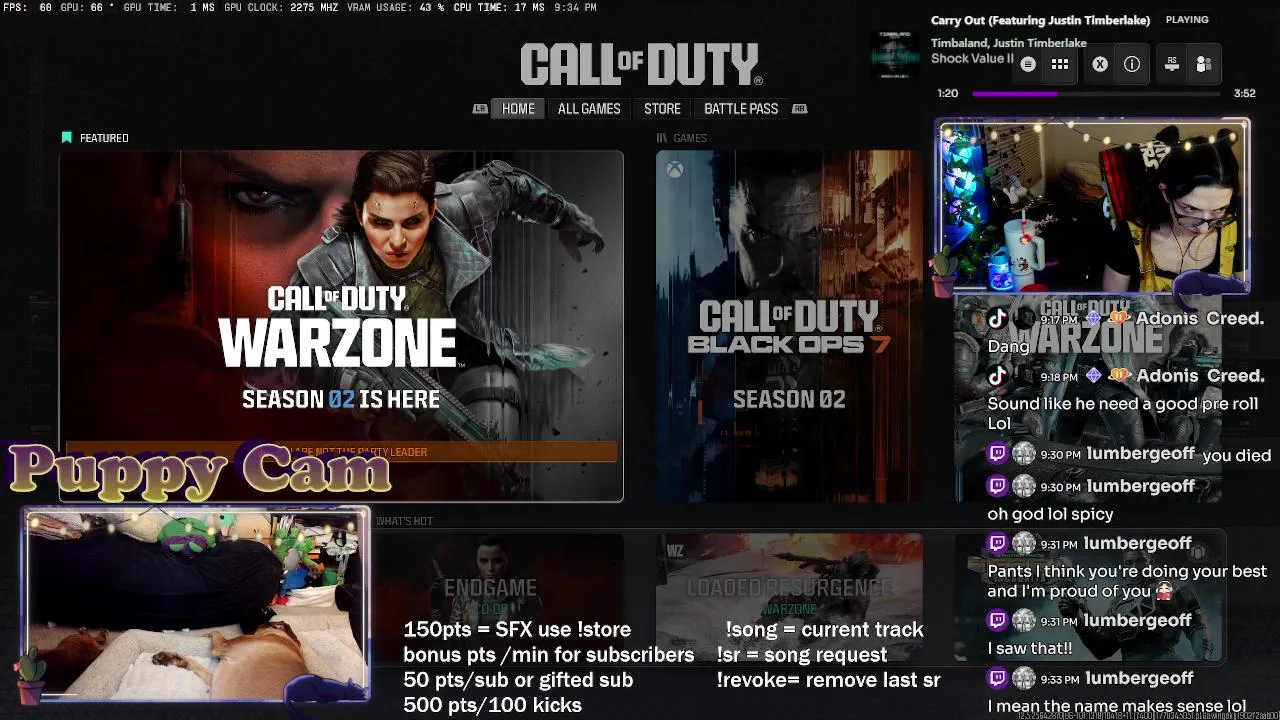Click 'I mean the name makes sense lol'

1116,706
